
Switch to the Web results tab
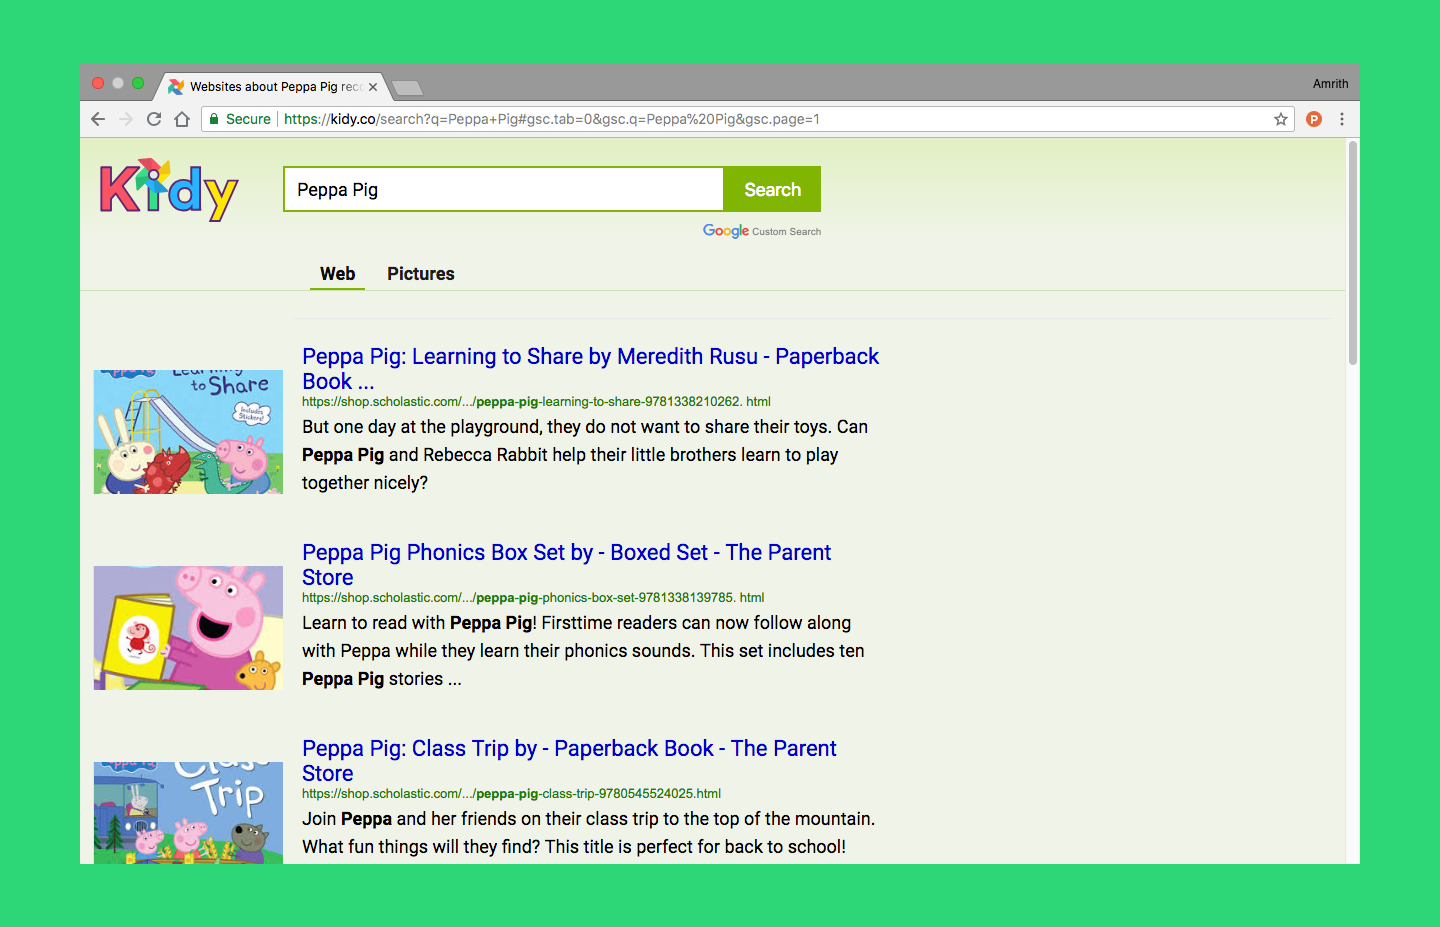coord(338,274)
